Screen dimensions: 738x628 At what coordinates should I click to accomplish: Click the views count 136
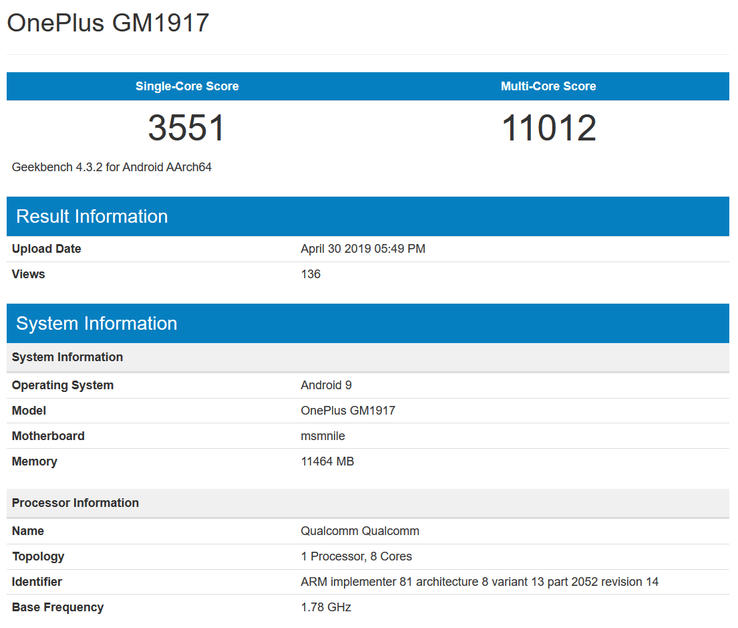click(x=311, y=274)
